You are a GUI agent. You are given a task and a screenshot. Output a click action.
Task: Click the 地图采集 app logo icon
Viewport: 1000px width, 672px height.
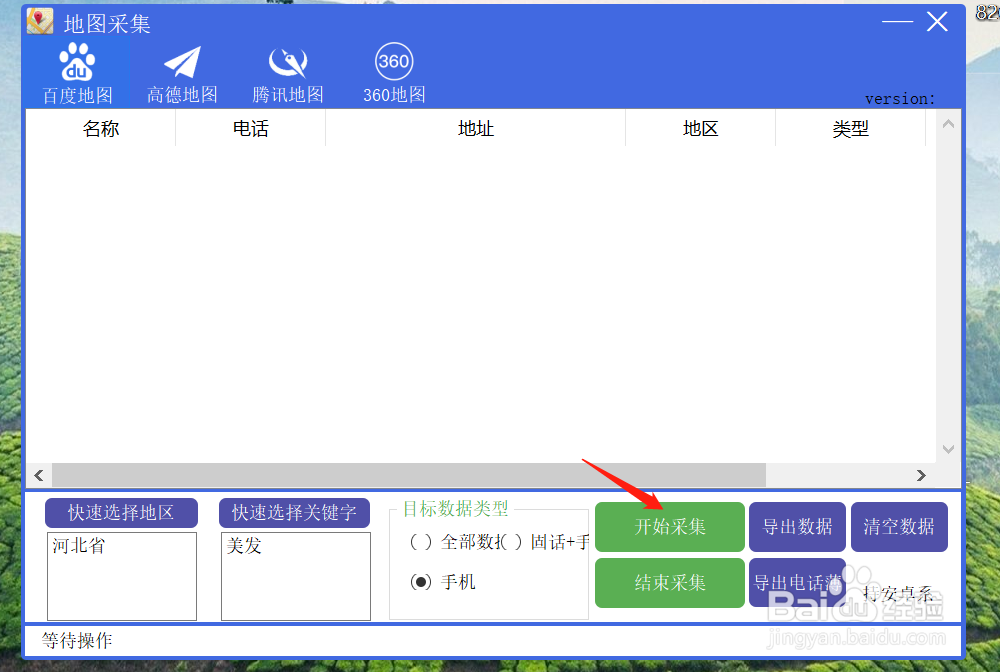click(x=40, y=22)
